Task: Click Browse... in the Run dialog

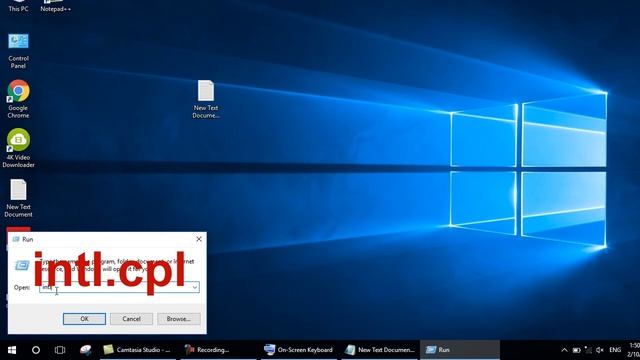Action: point(179,319)
